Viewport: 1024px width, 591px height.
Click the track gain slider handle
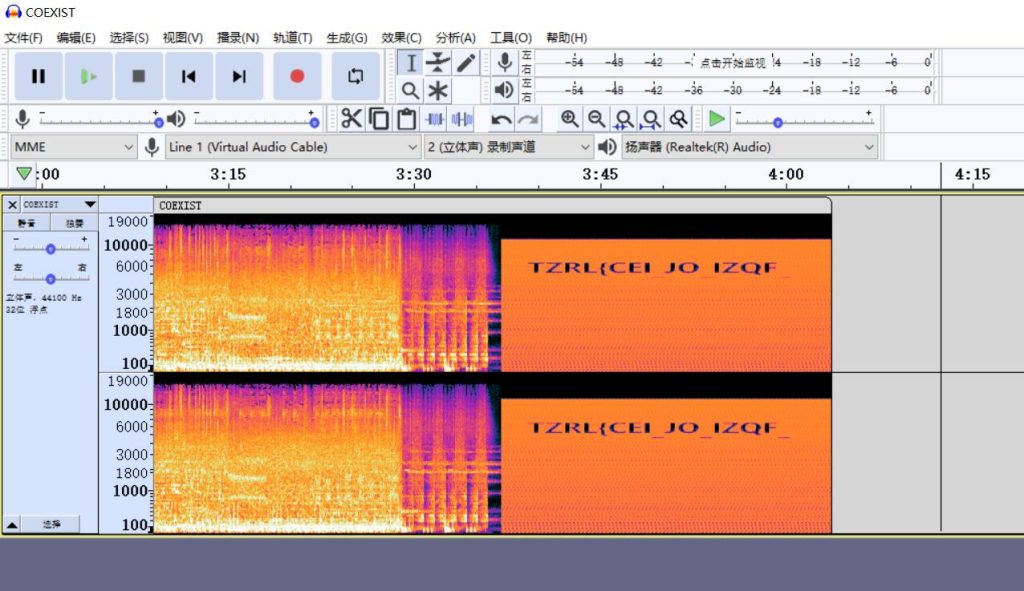[50, 248]
